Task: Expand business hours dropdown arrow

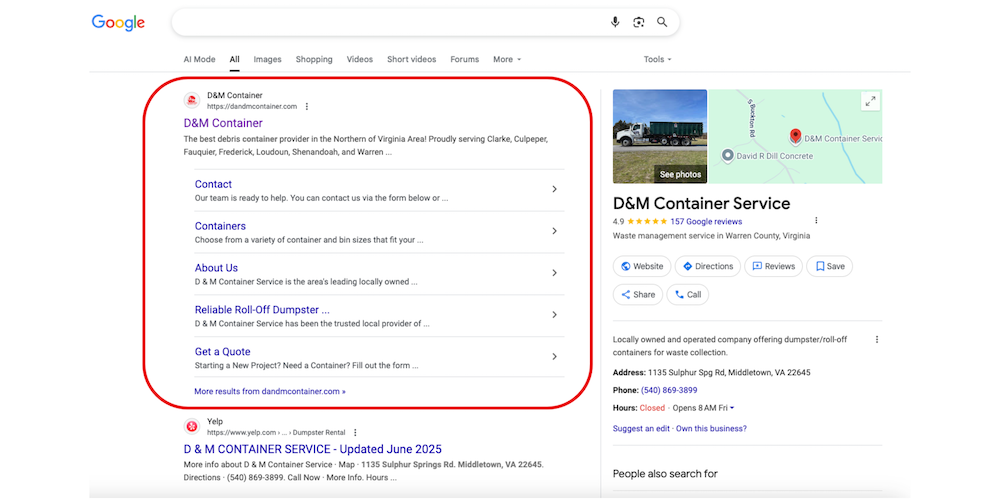Action: tap(732, 408)
